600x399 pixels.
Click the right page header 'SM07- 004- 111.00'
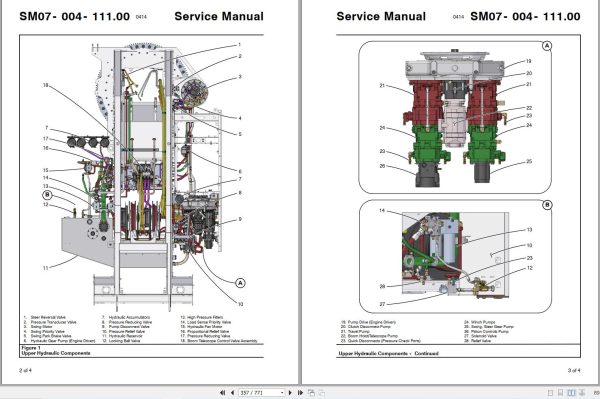click(x=525, y=16)
